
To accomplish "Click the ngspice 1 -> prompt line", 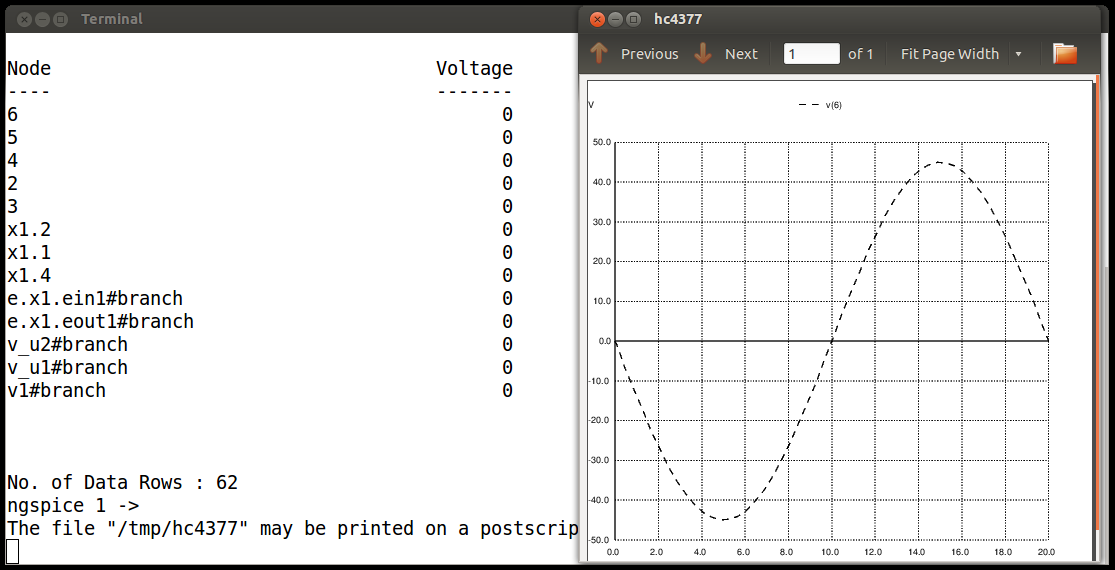I will (x=73, y=506).
